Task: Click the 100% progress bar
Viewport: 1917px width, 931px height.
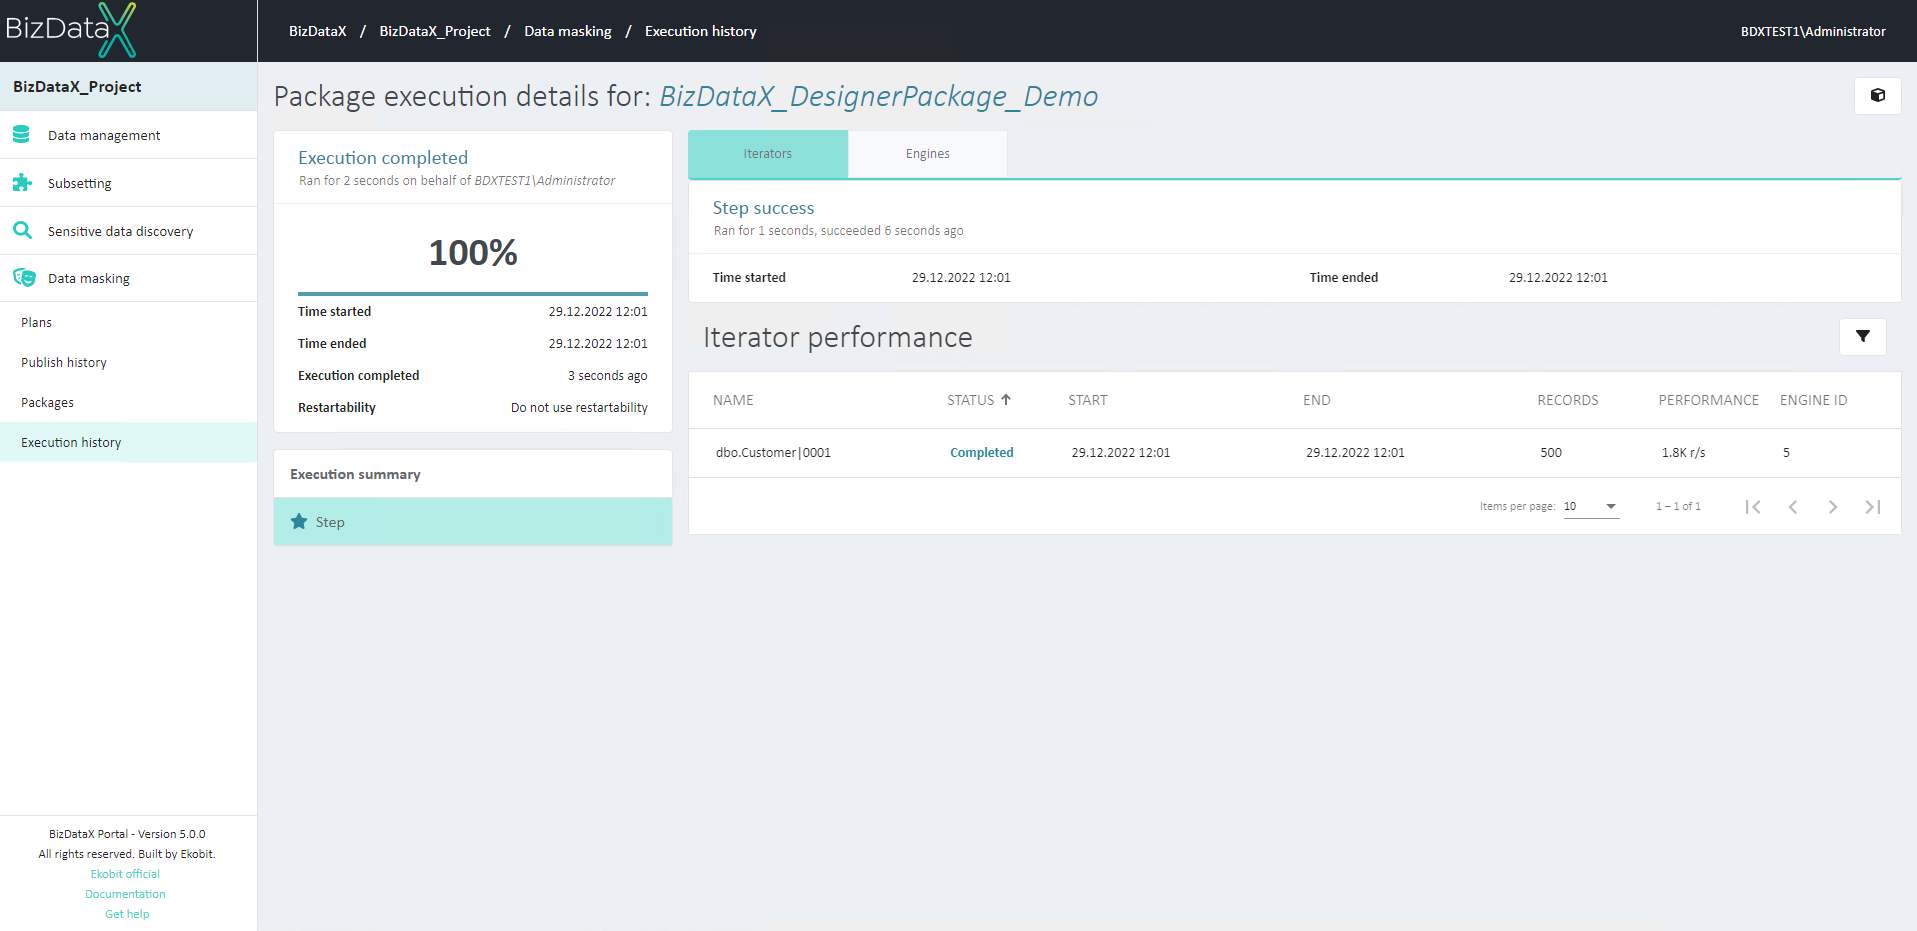Action: 473,293
